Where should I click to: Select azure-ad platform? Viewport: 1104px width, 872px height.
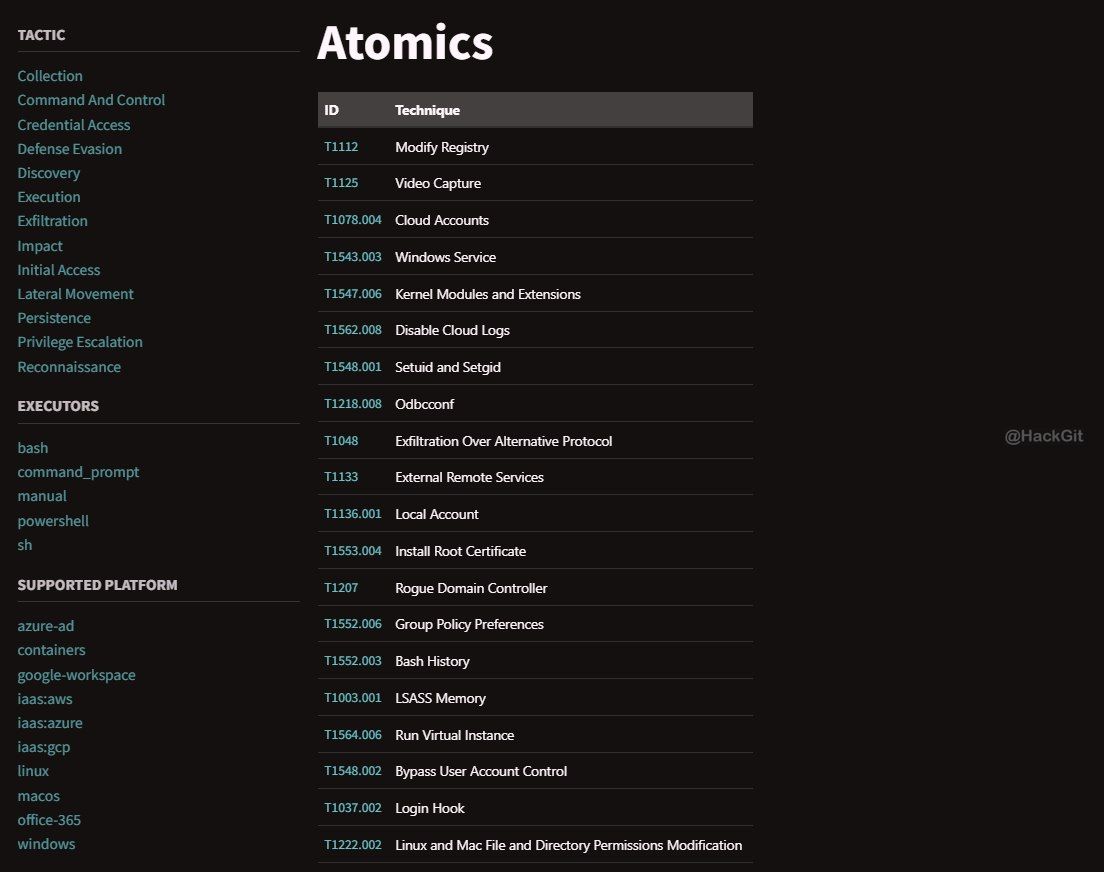tap(46, 626)
